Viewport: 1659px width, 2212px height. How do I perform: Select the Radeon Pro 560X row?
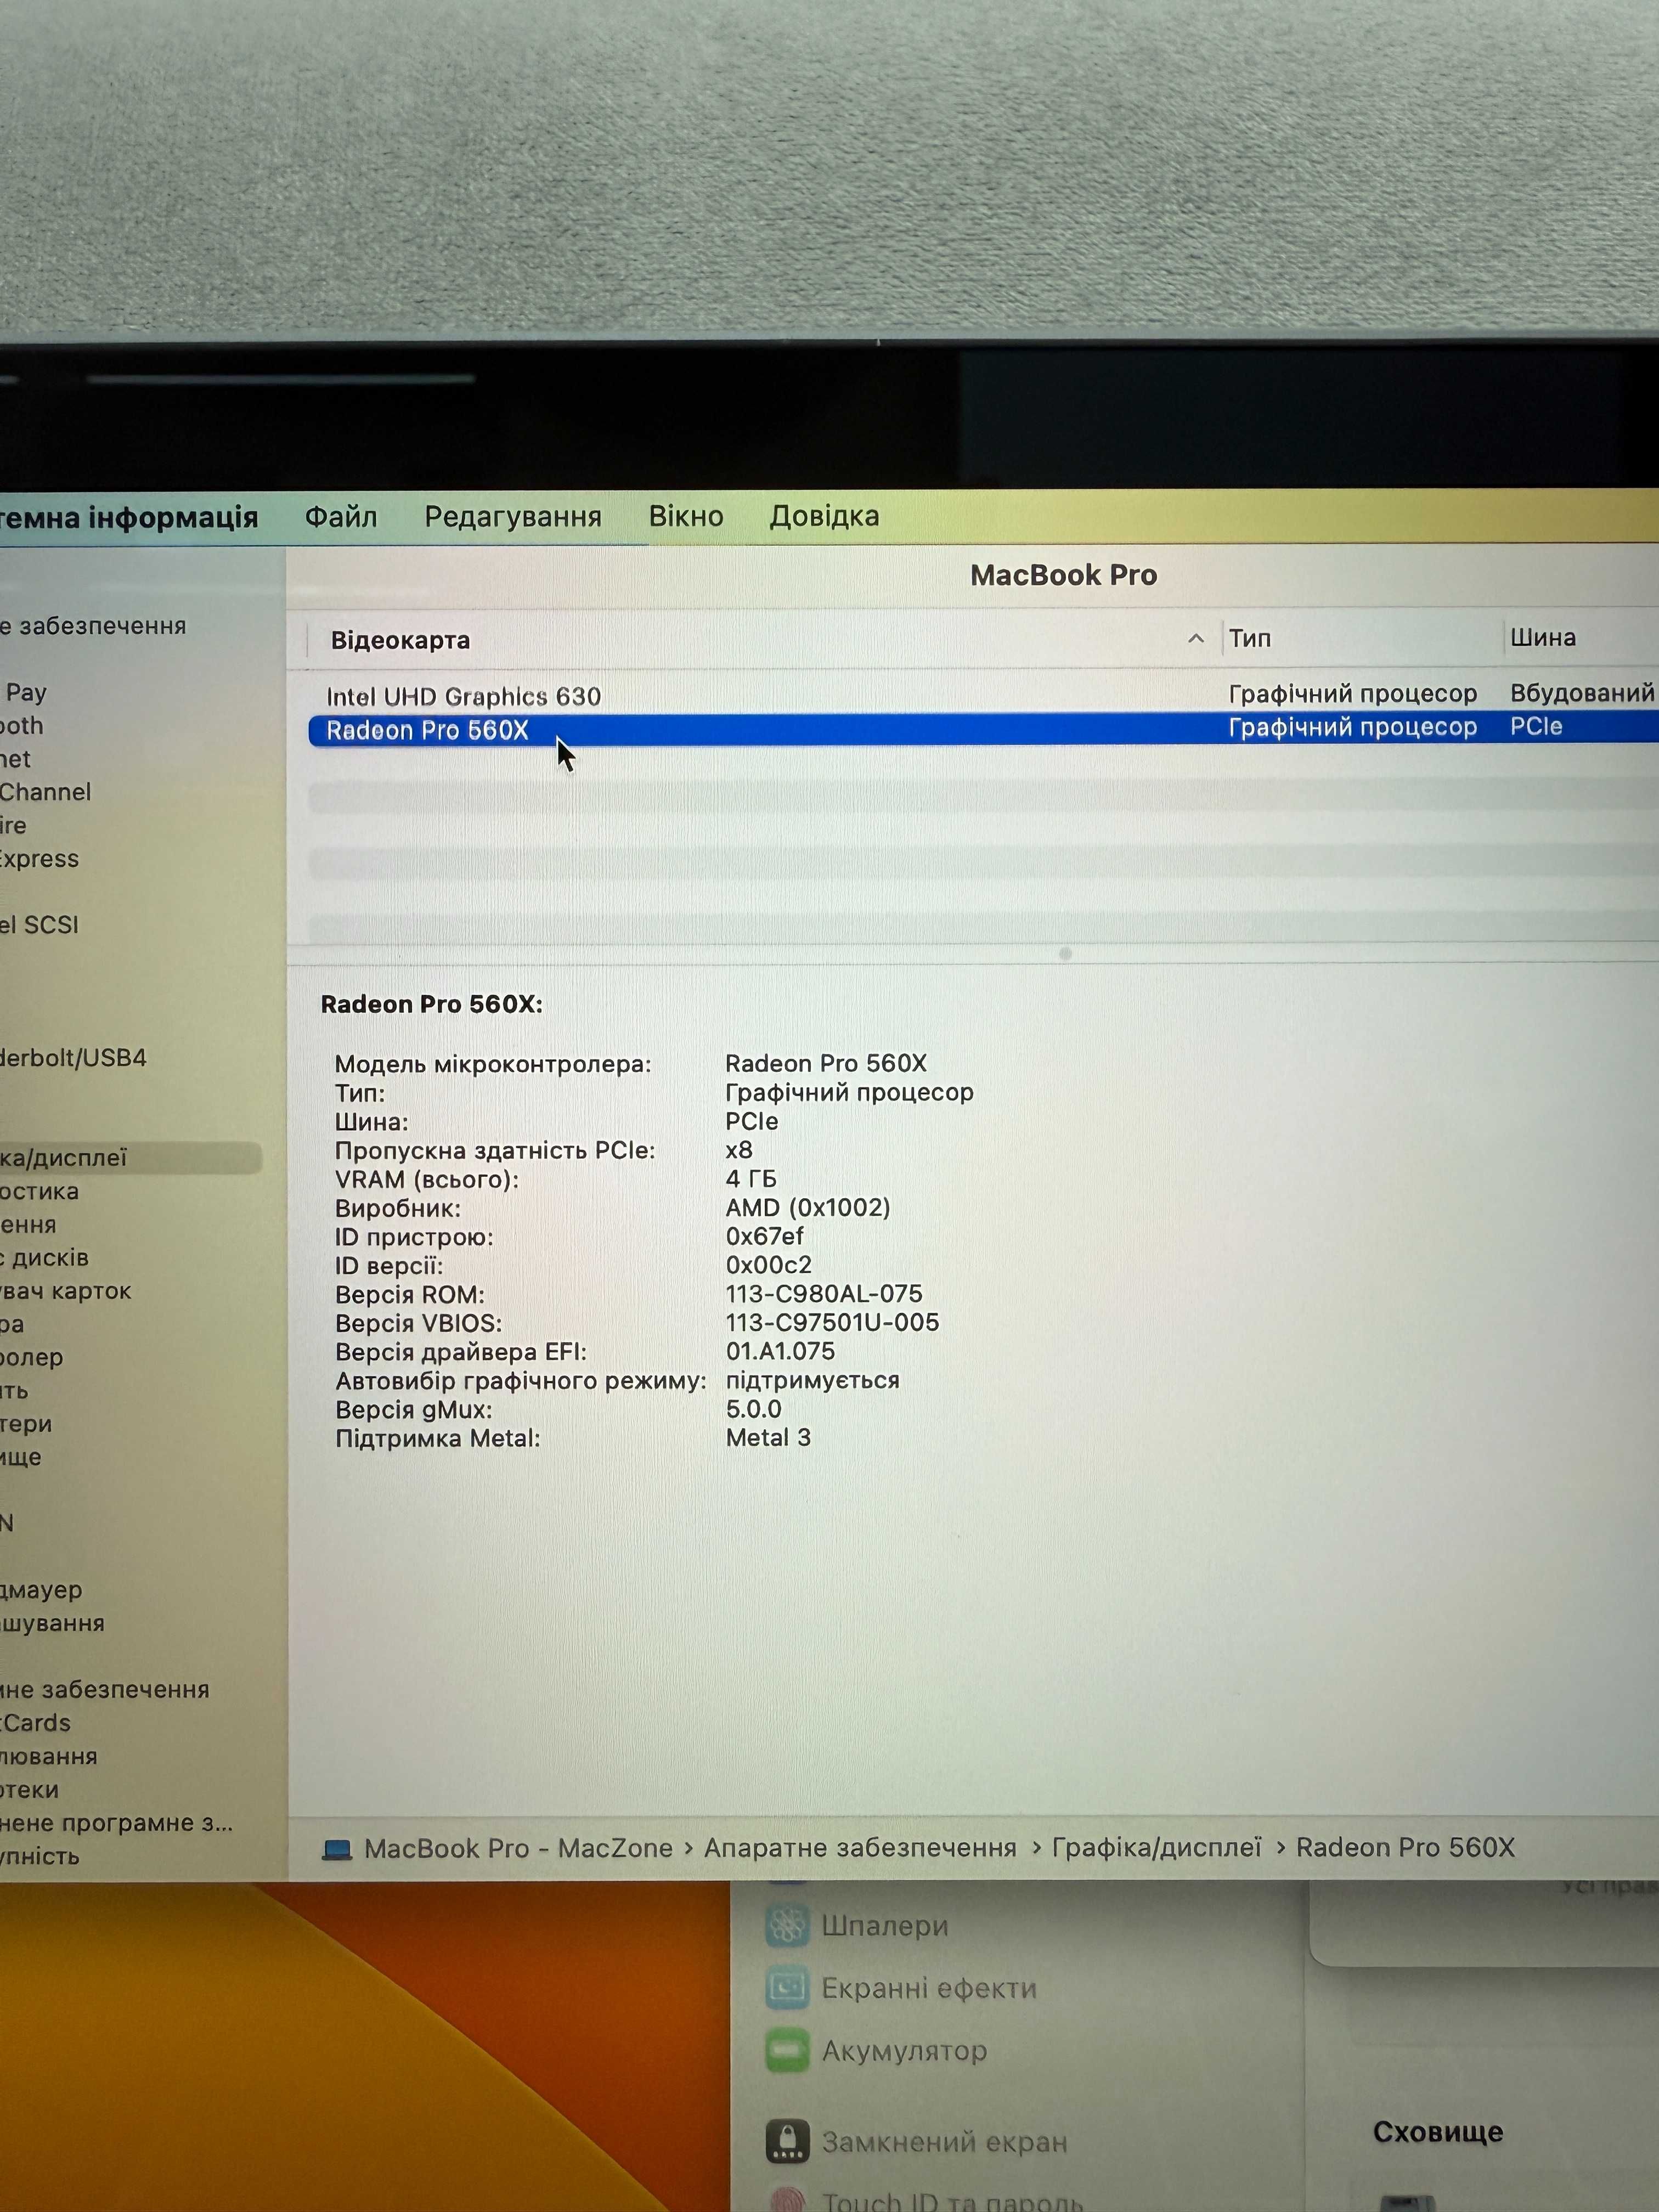click(x=983, y=729)
